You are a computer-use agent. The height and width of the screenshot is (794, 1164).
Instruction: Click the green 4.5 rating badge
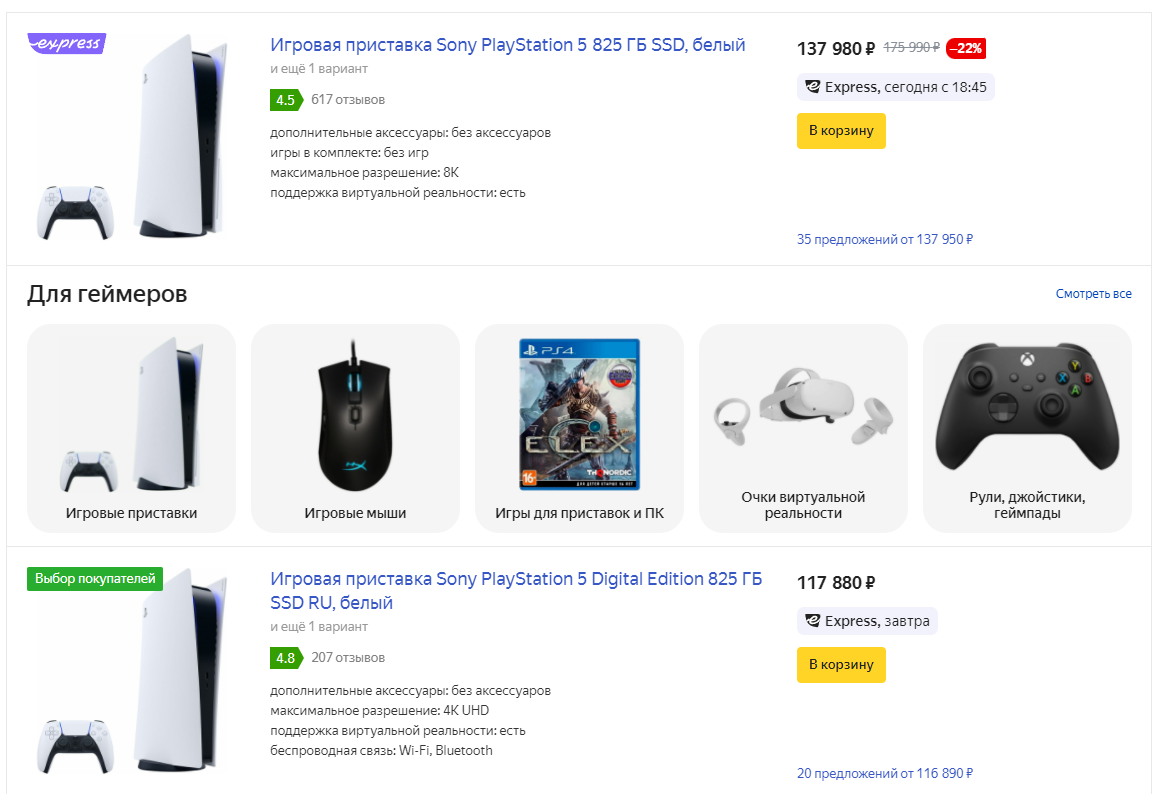[x=285, y=100]
